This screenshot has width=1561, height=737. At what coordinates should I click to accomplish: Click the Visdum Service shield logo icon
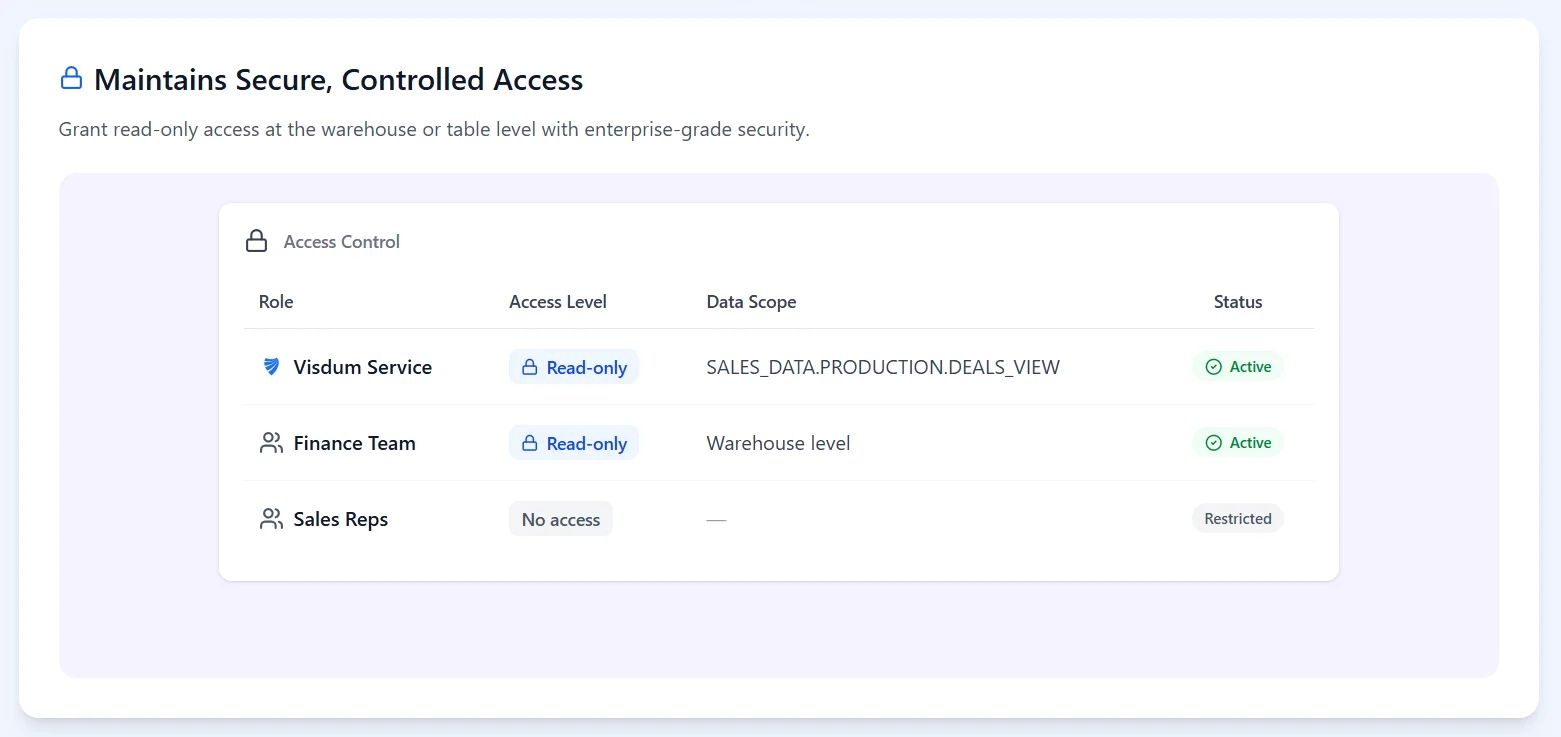point(271,367)
